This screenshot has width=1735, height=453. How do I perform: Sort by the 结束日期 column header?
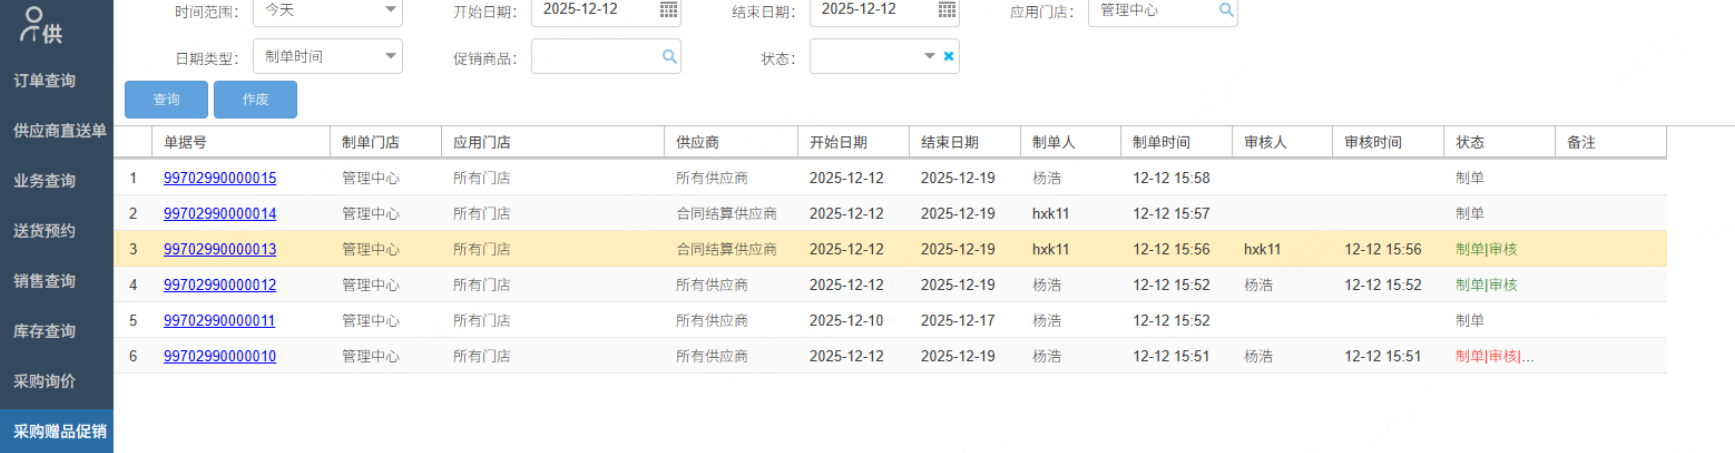[965, 142]
